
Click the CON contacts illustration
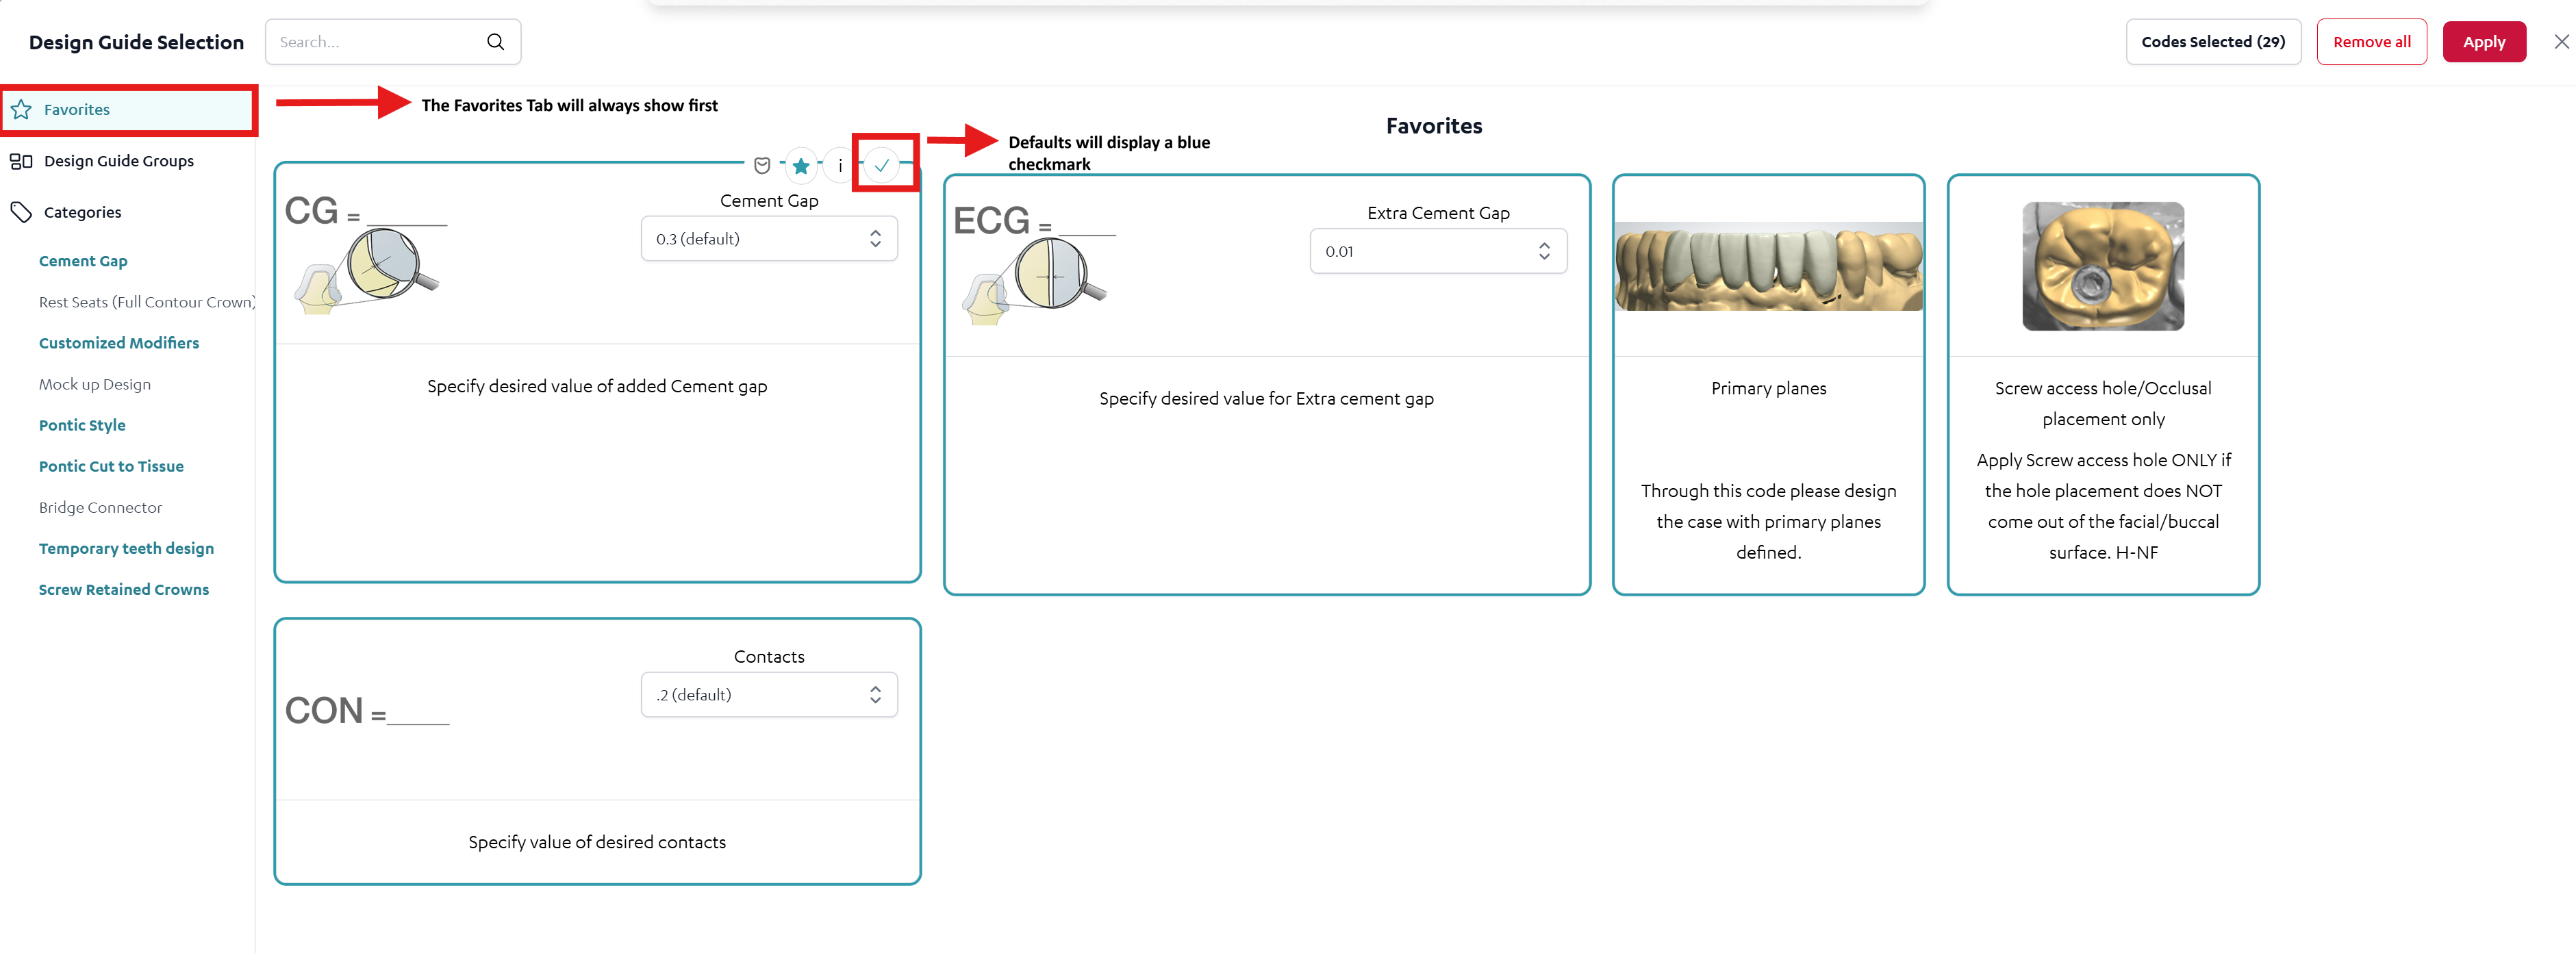point(366,710)
